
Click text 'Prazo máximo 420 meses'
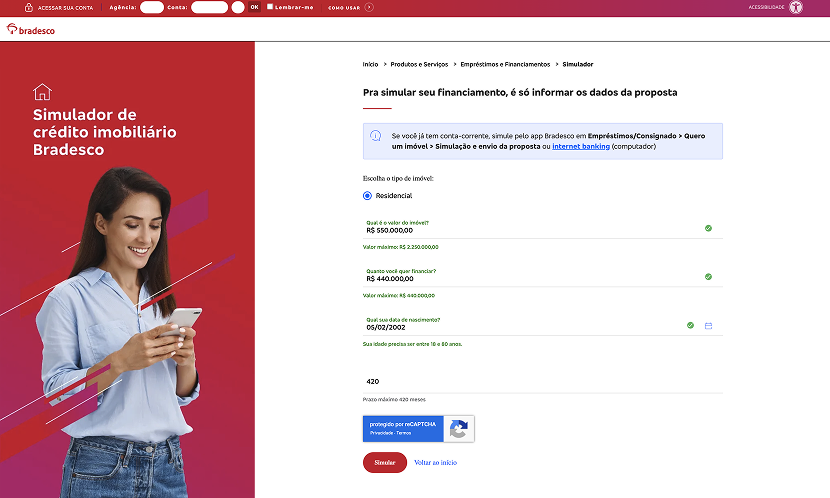coord(394,400)
